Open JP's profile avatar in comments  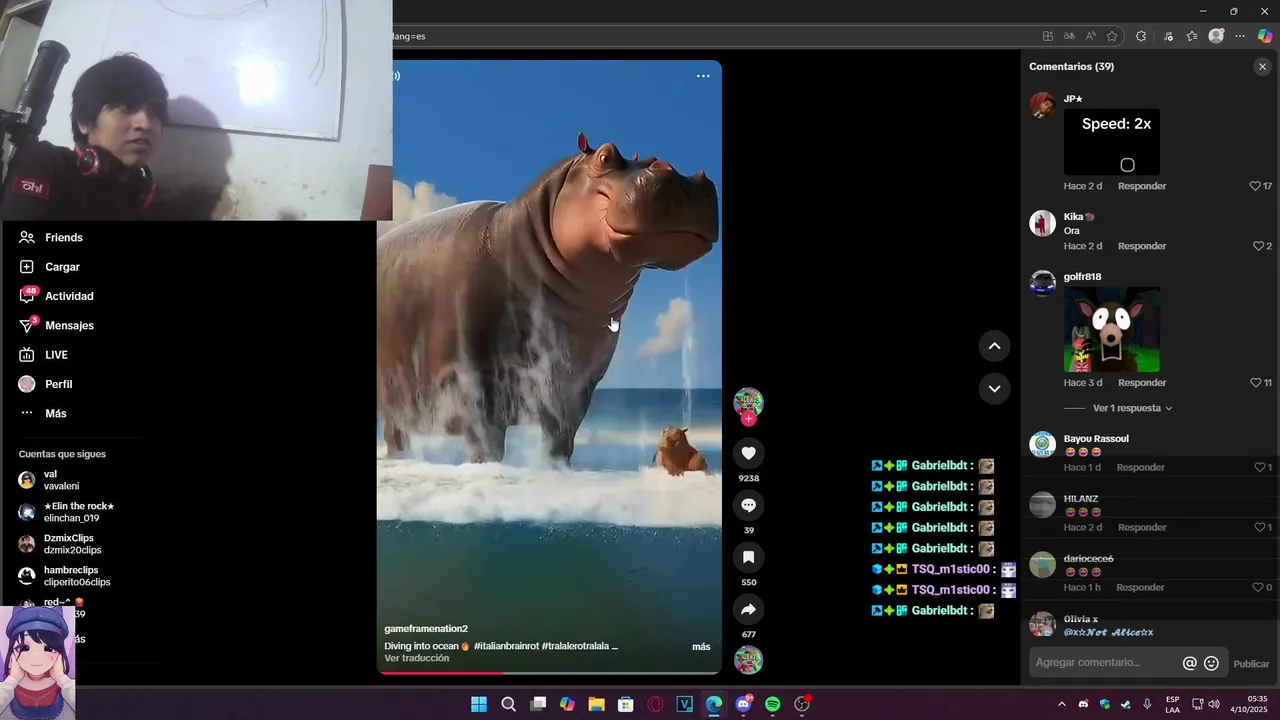click(1043, 105)
